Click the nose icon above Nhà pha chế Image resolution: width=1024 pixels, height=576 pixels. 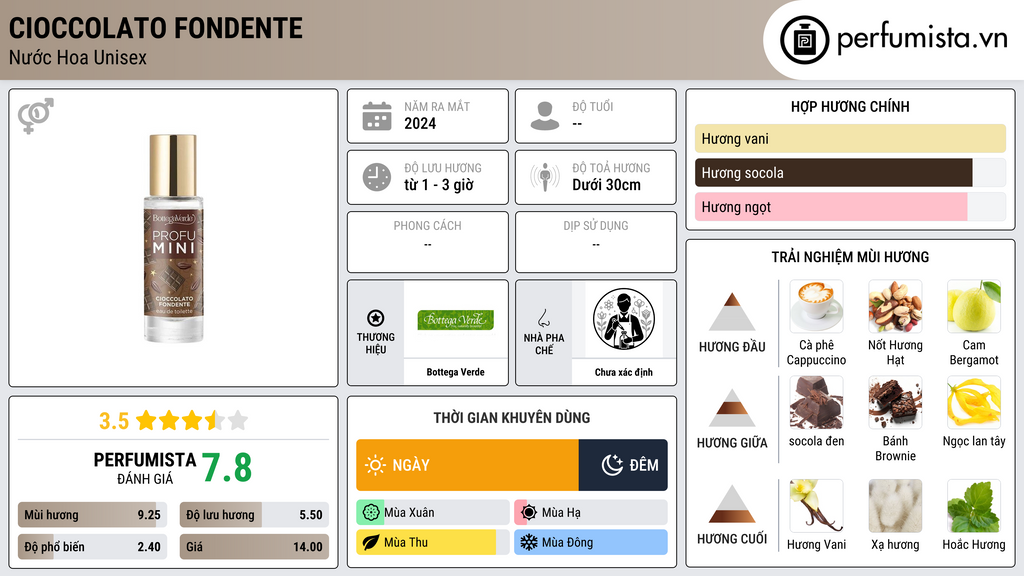[x=543, y=318]
